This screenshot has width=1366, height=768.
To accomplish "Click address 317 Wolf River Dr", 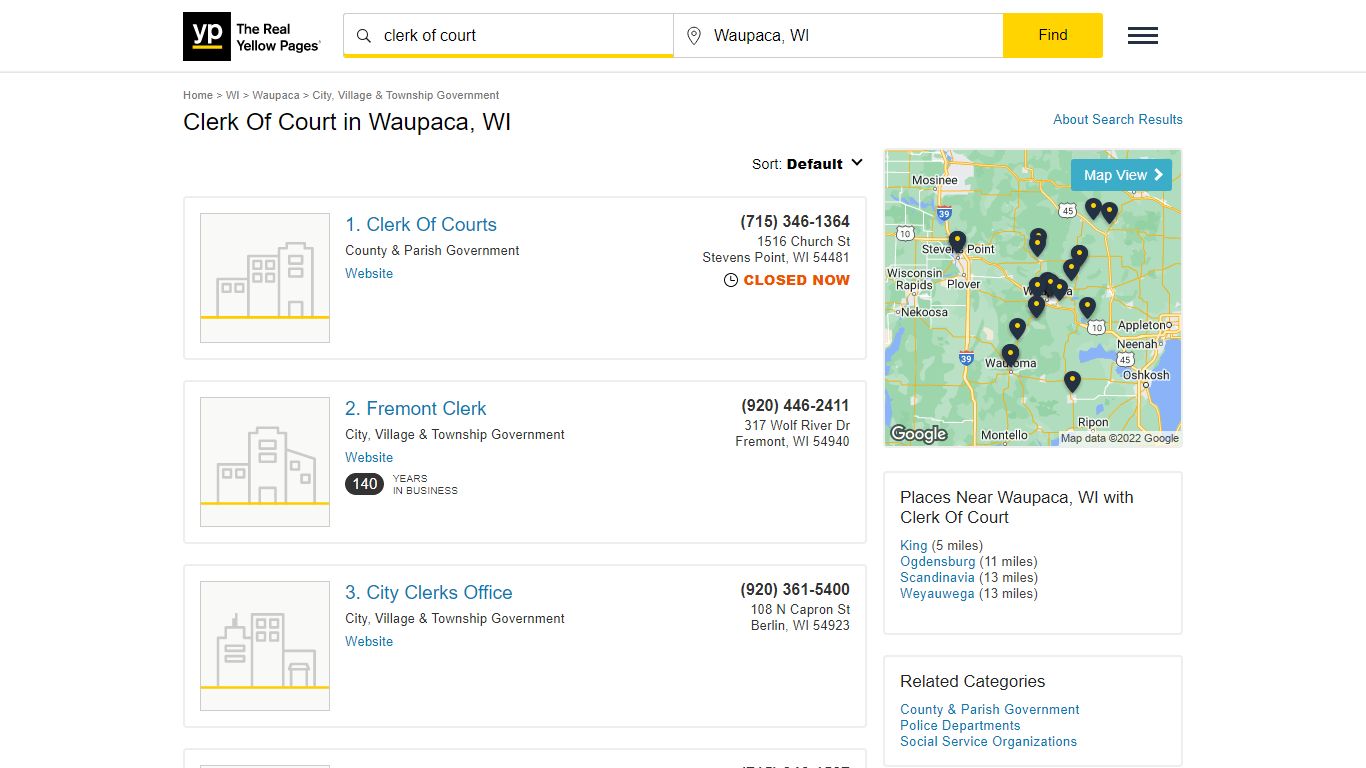I will (x=797, y=425).
